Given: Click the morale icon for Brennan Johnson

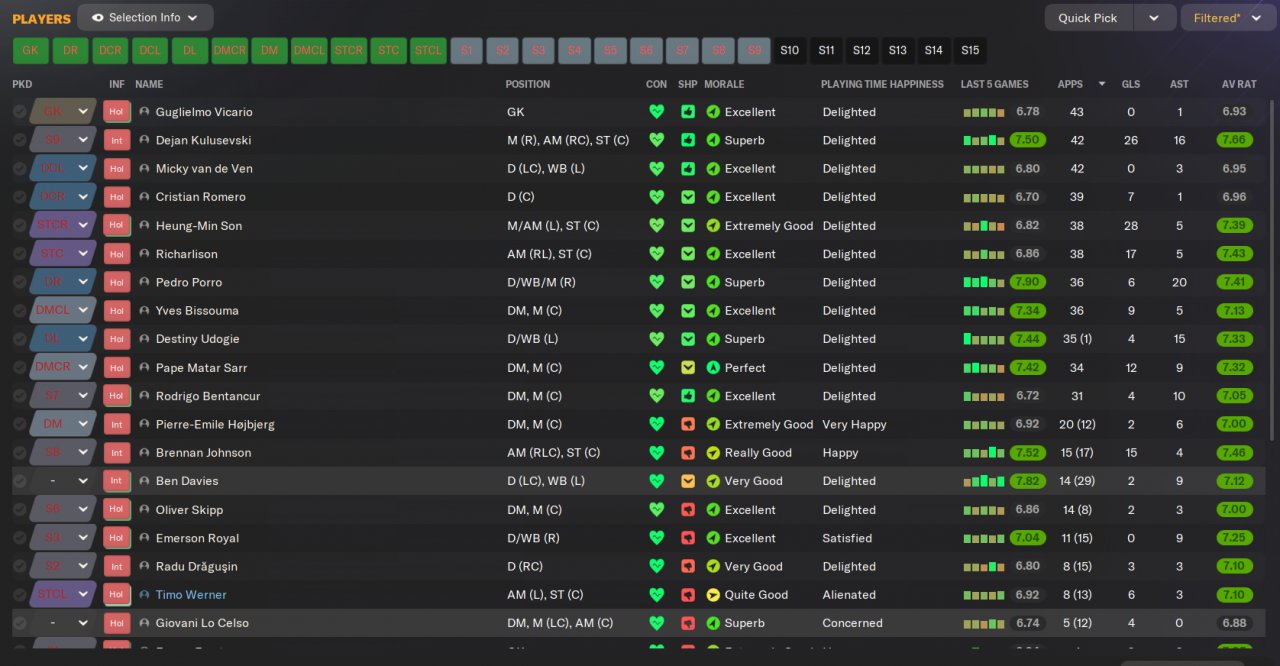Looking at the screenshot, I should pos(713,453).
